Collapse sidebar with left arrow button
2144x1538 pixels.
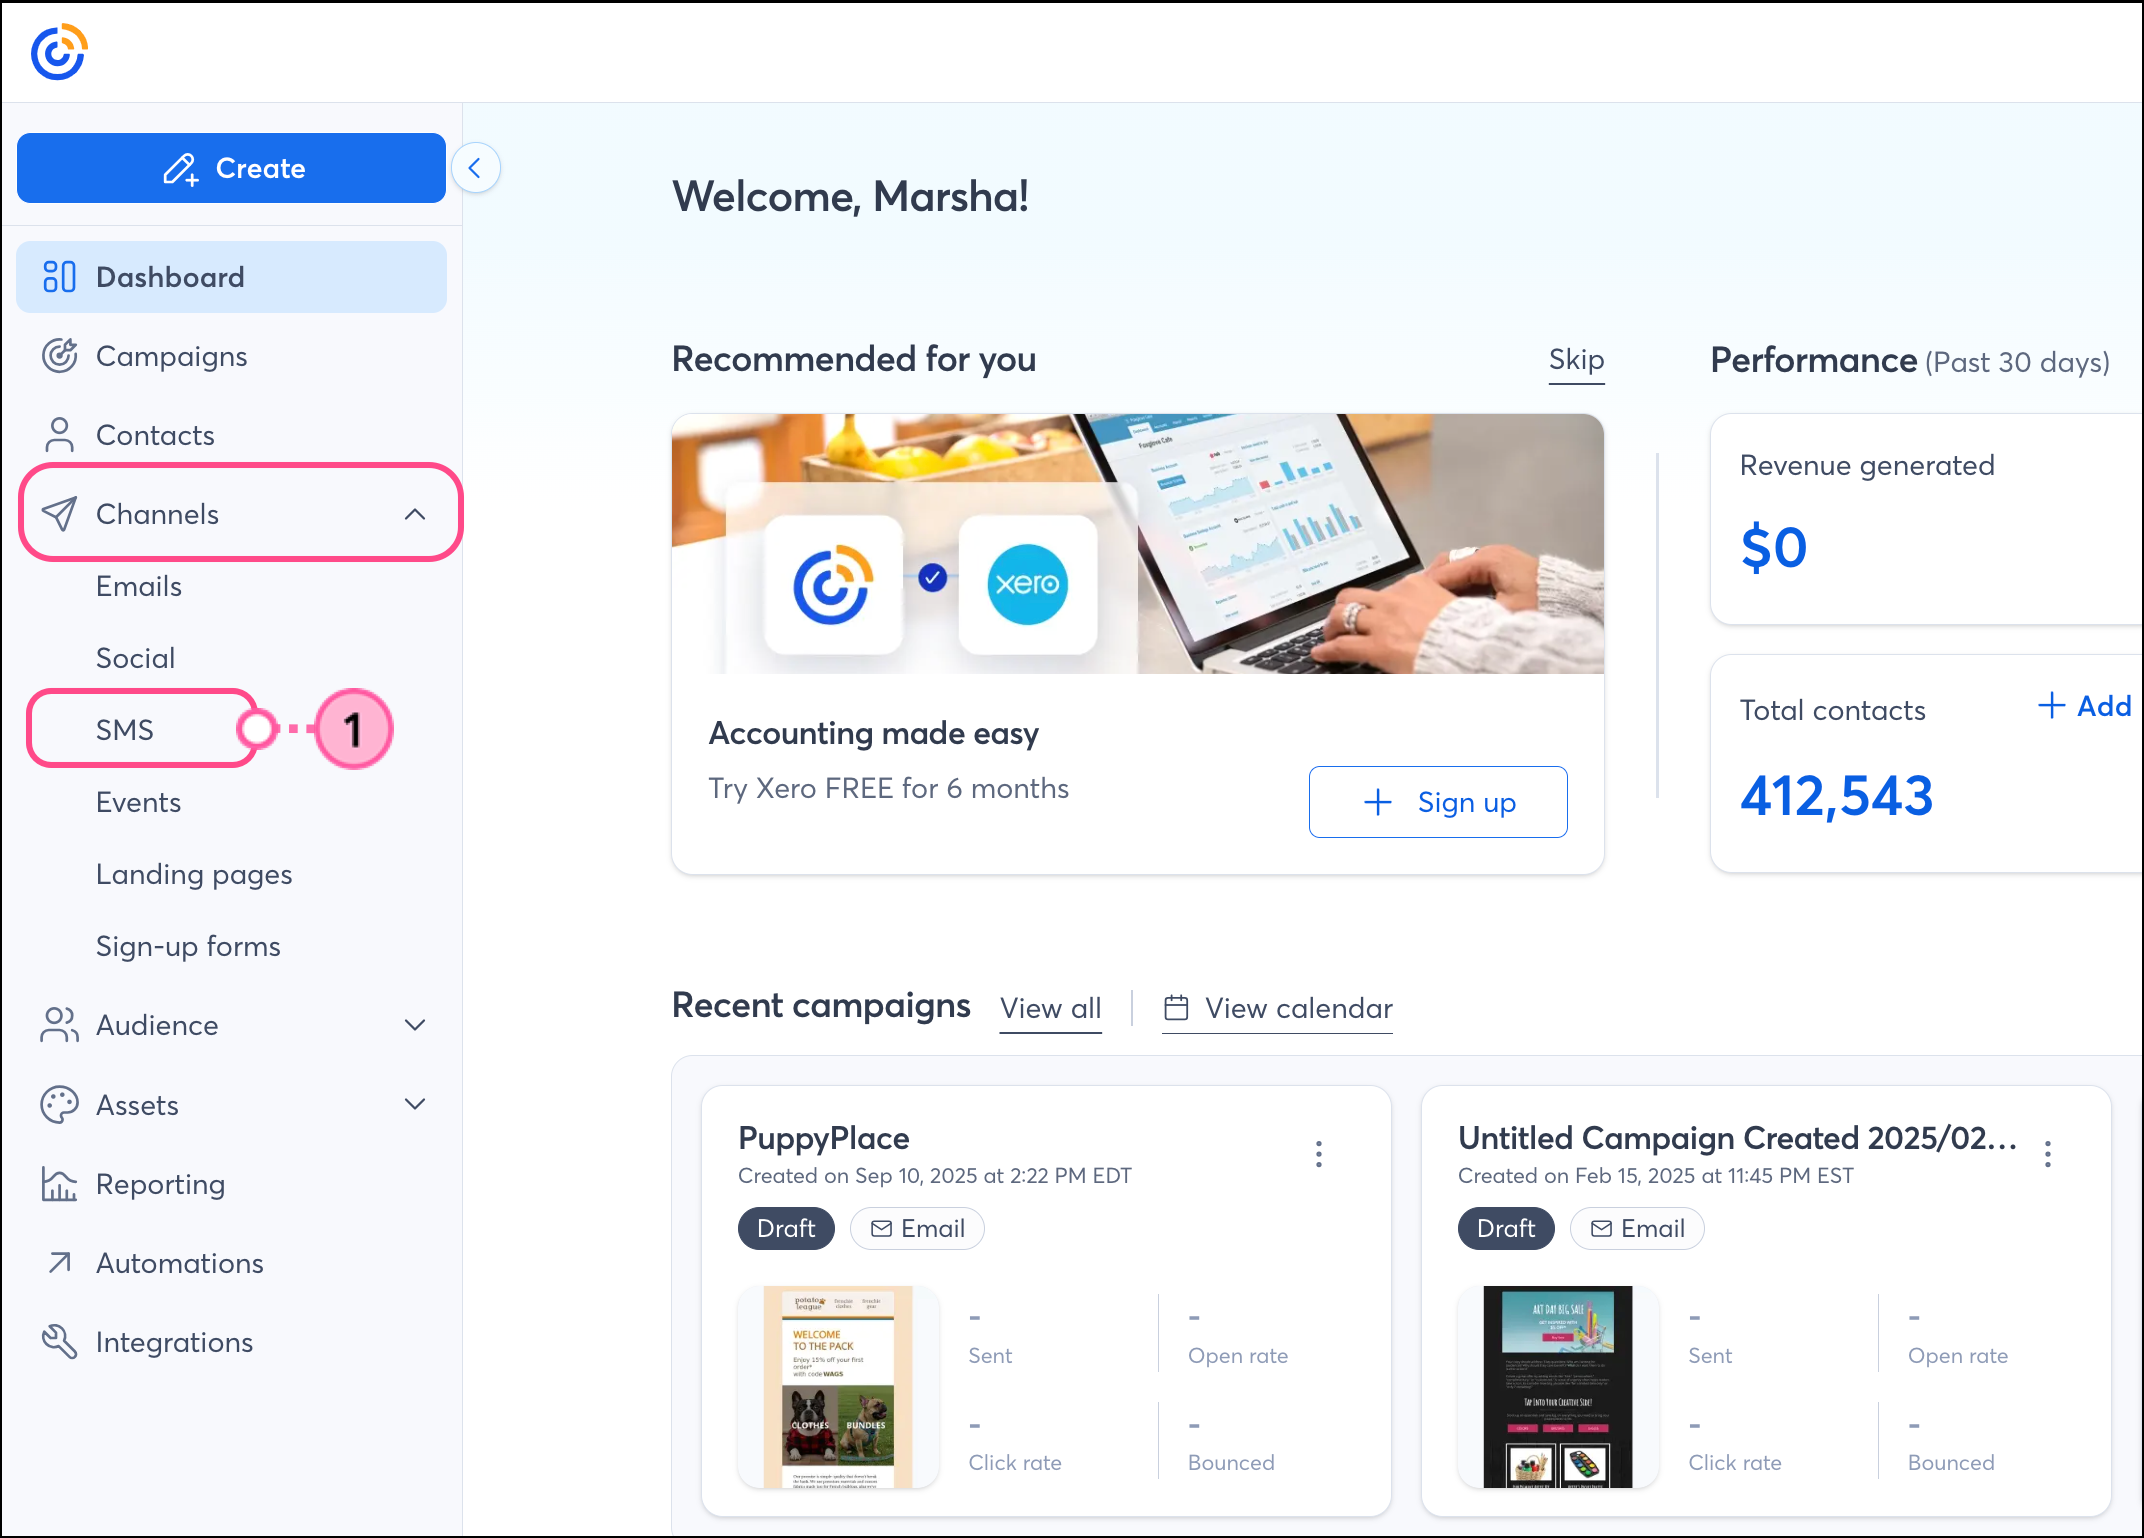[476, 168]
